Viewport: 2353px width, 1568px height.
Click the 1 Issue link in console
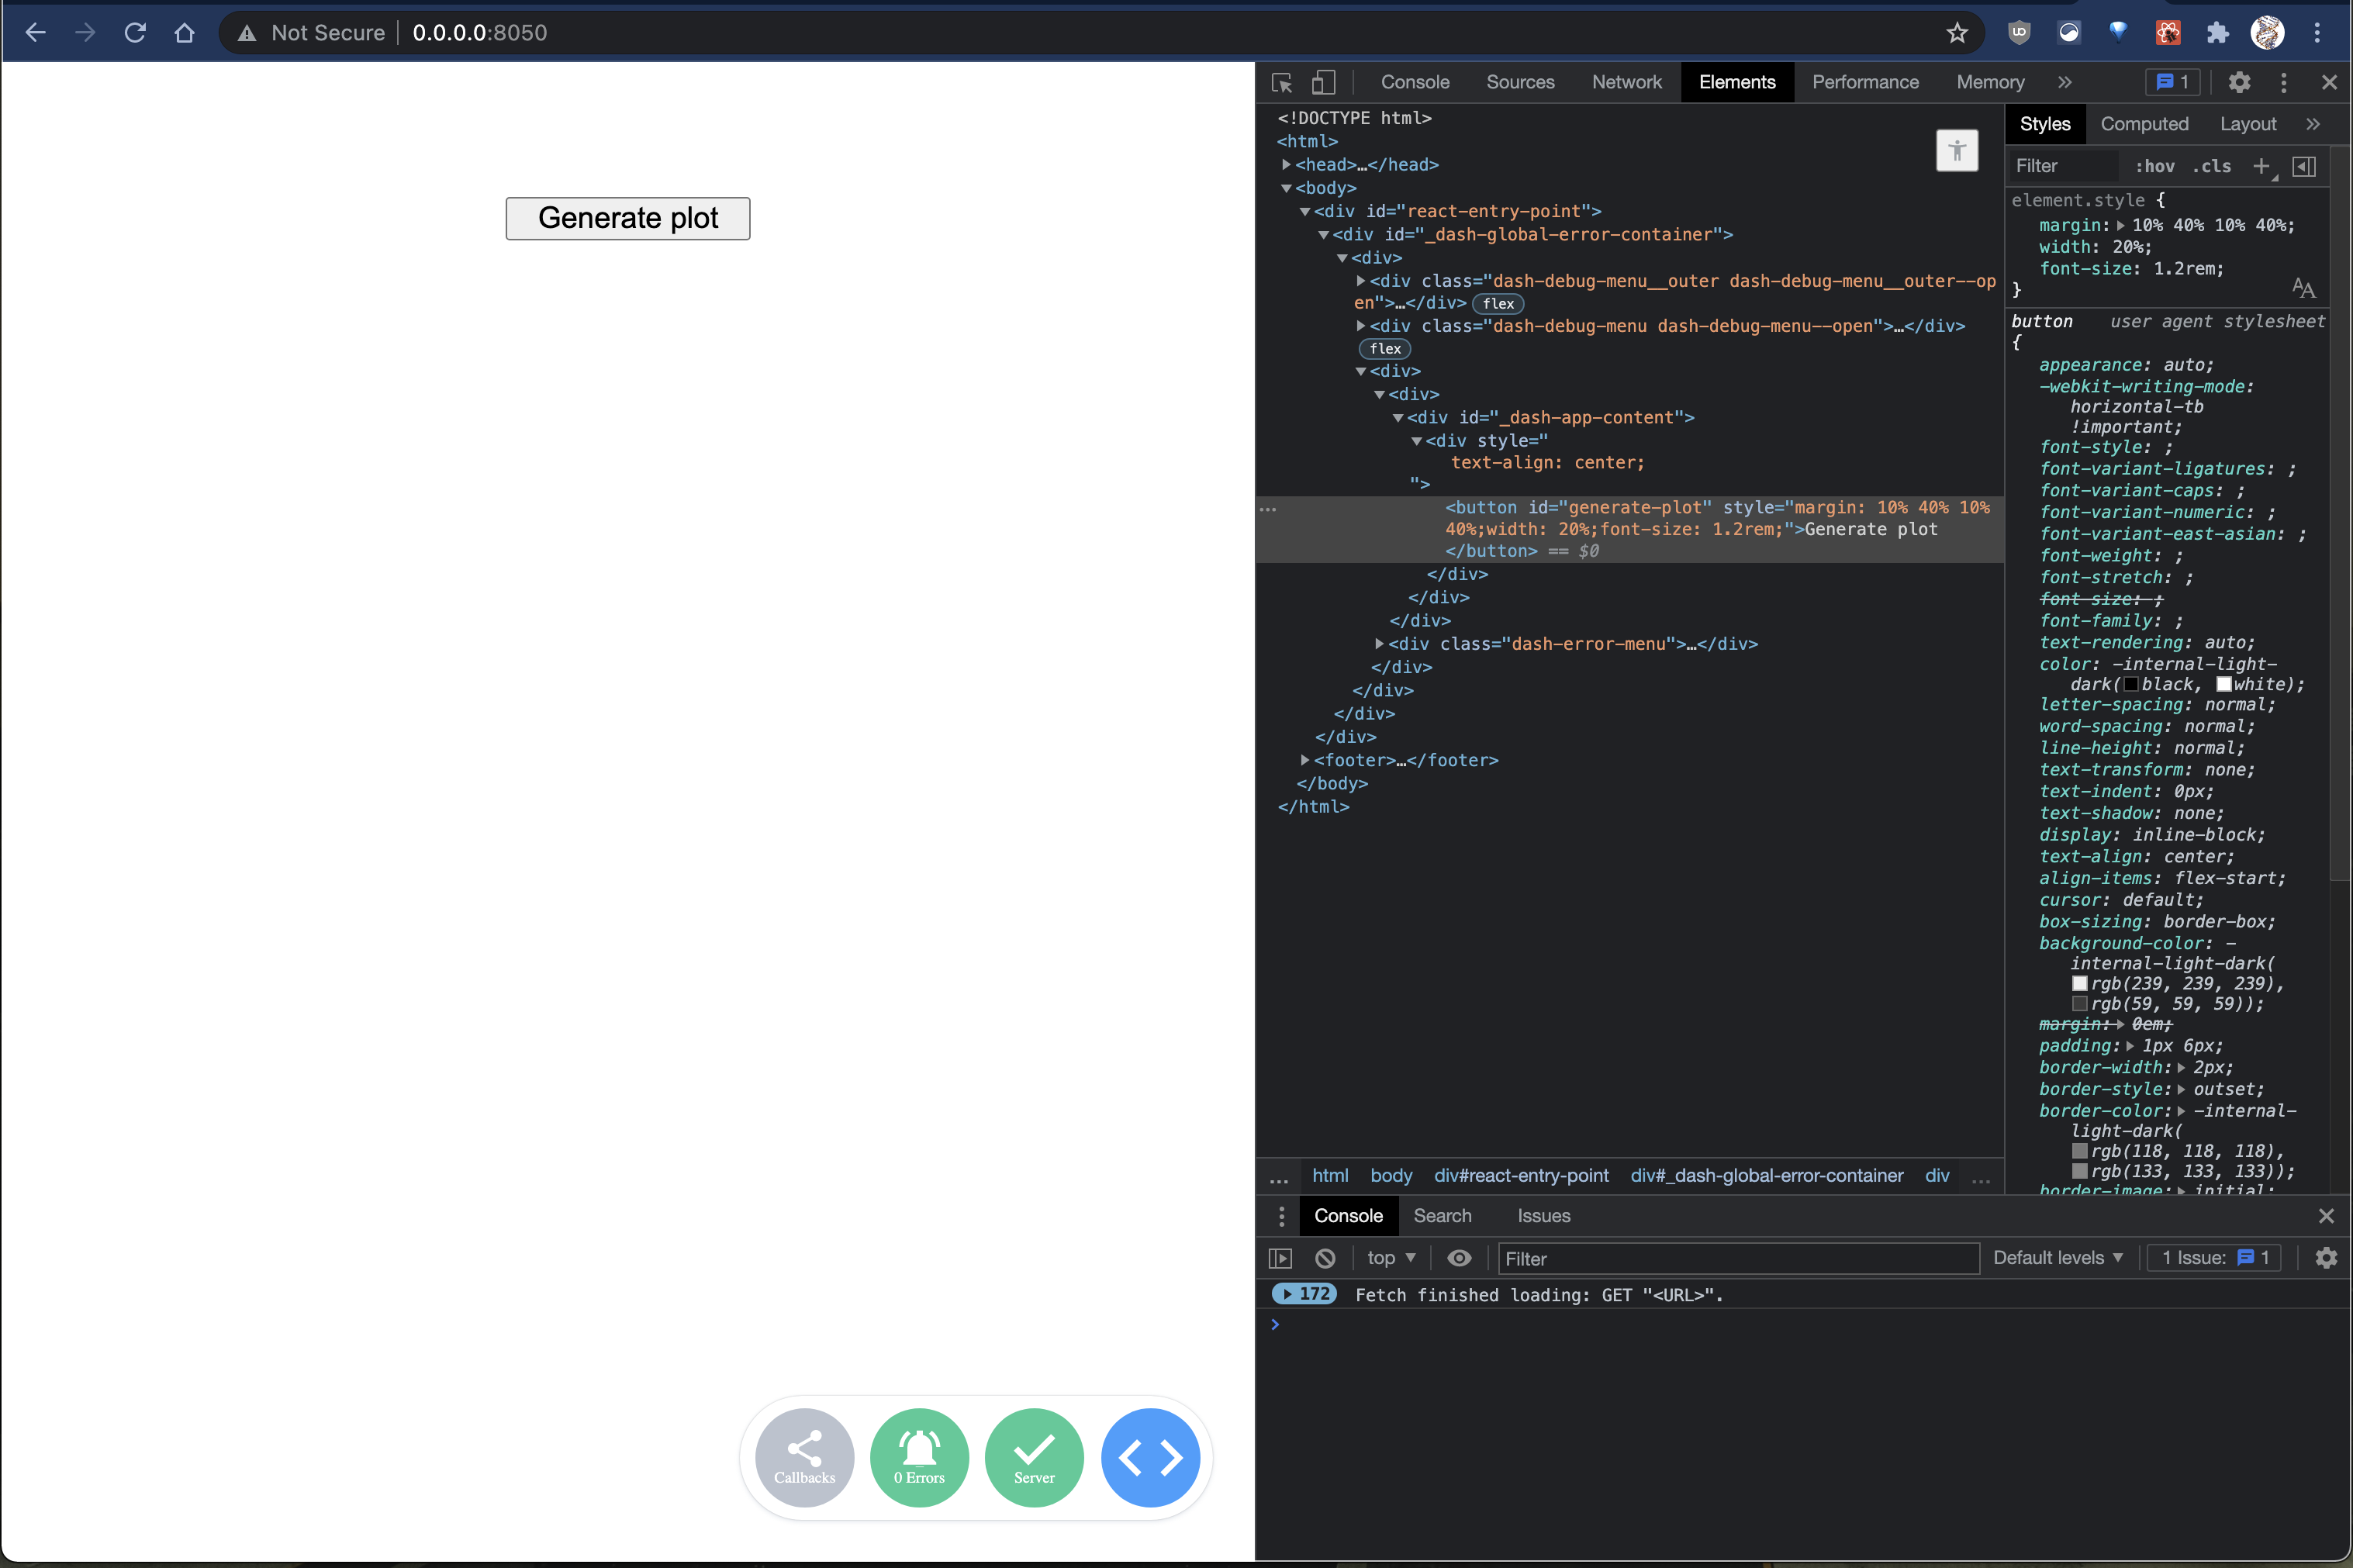tap(2215, 1258)
